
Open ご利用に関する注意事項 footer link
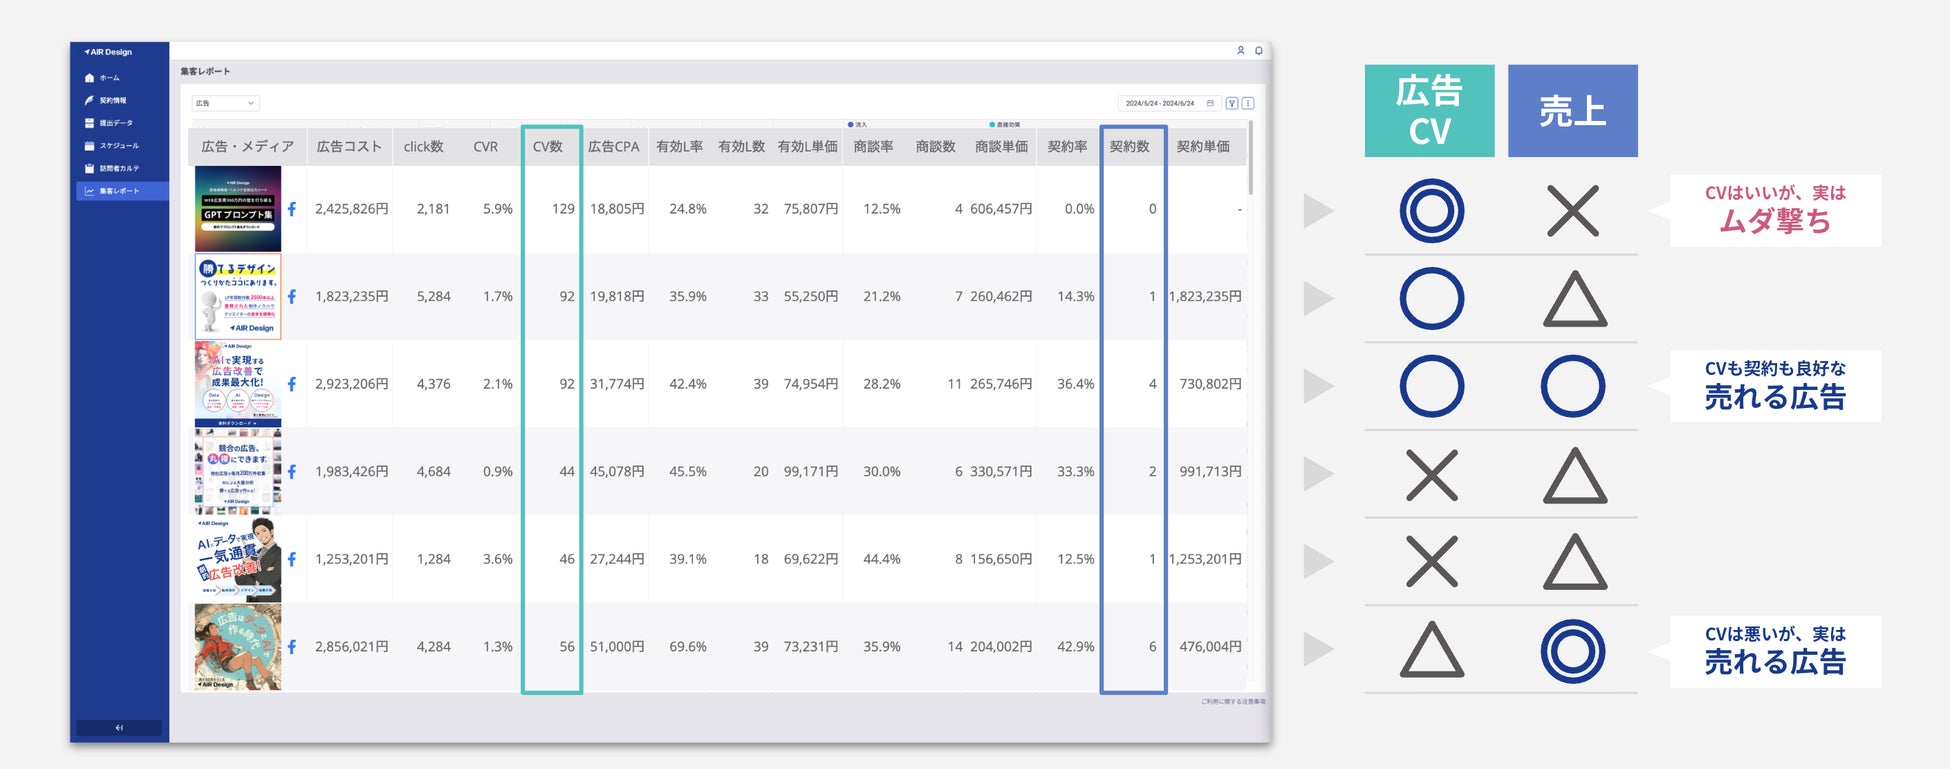(x=1232, y=702)
